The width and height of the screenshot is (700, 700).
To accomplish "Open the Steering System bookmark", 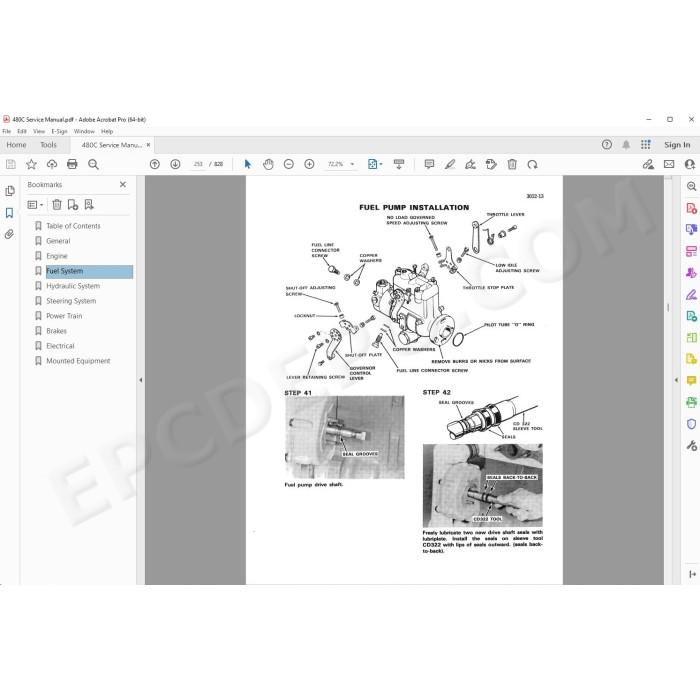I will [71, 301].
